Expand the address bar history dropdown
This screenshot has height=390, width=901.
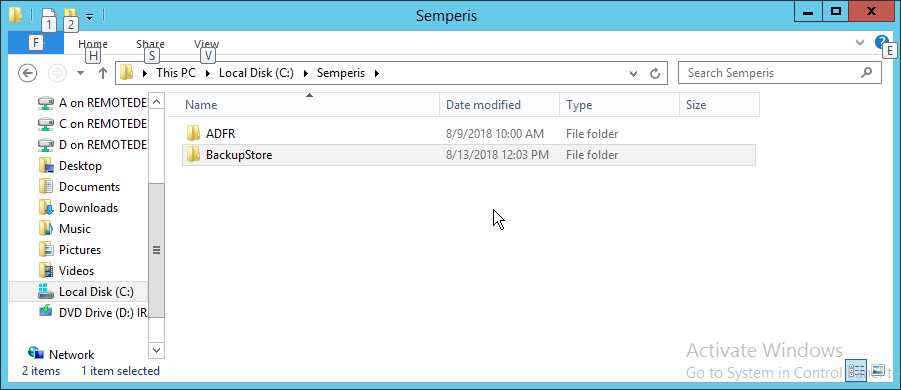633,73
